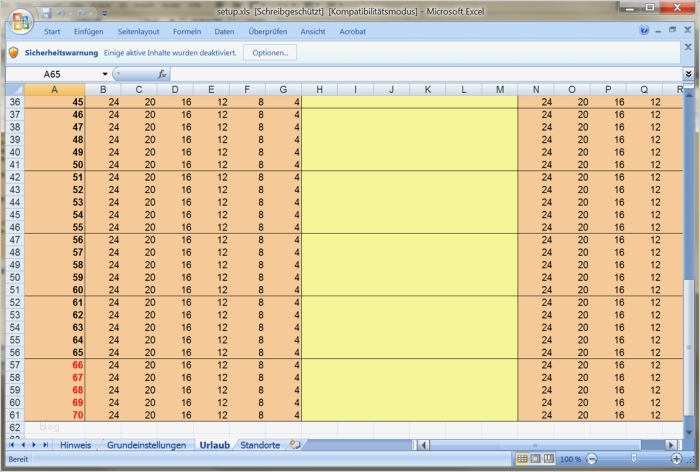Select row 57 header
The height and width of the screenshot is (472, 700).
(15, 365)
